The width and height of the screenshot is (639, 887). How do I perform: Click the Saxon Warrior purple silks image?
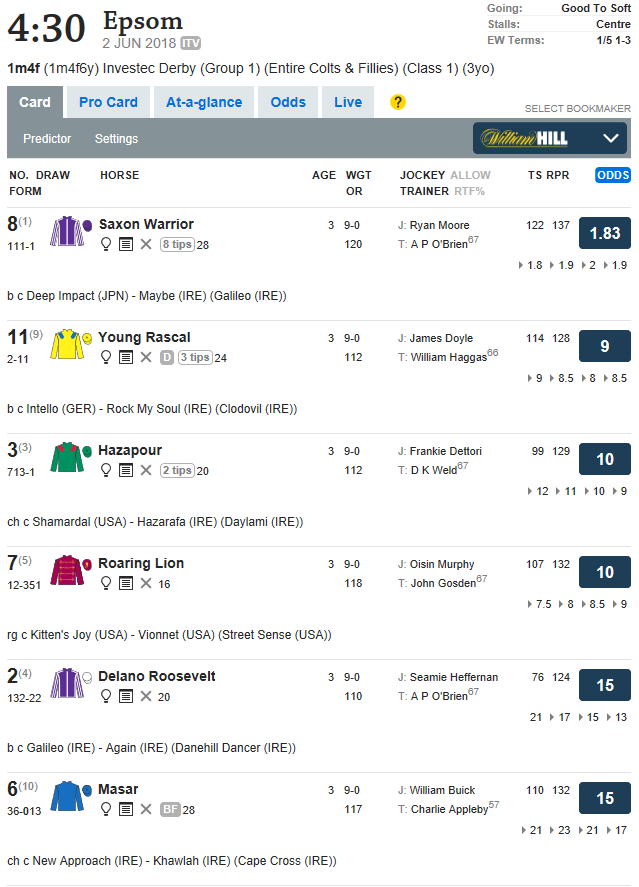[67, 231]
